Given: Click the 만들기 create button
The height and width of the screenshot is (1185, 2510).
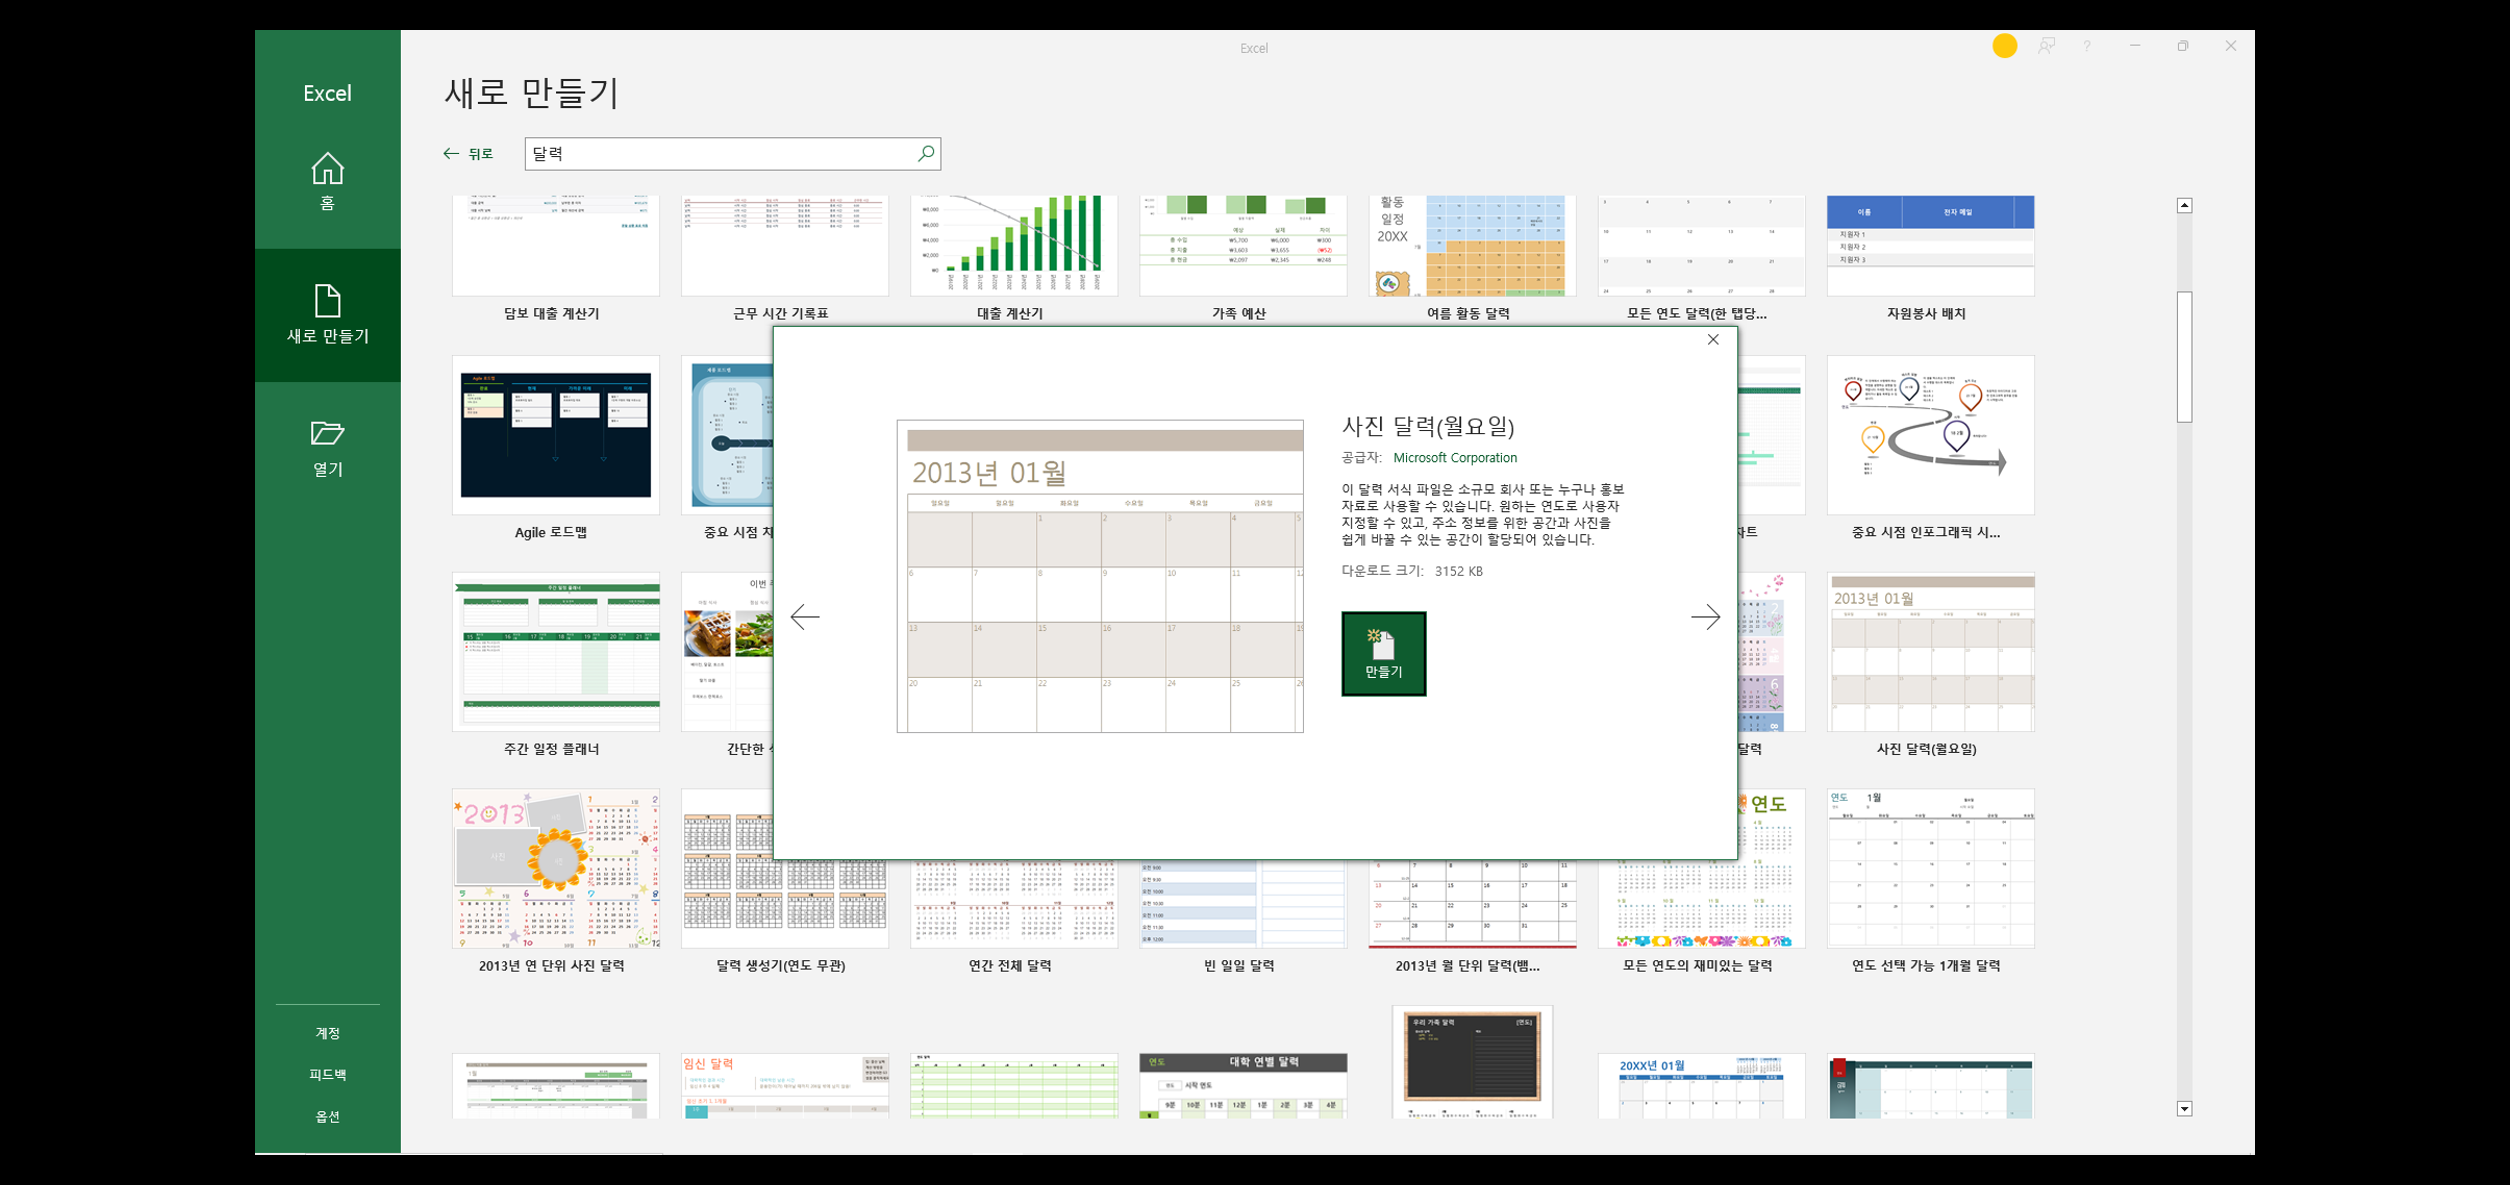Looking at the screenshot, I should [1383, 654].
